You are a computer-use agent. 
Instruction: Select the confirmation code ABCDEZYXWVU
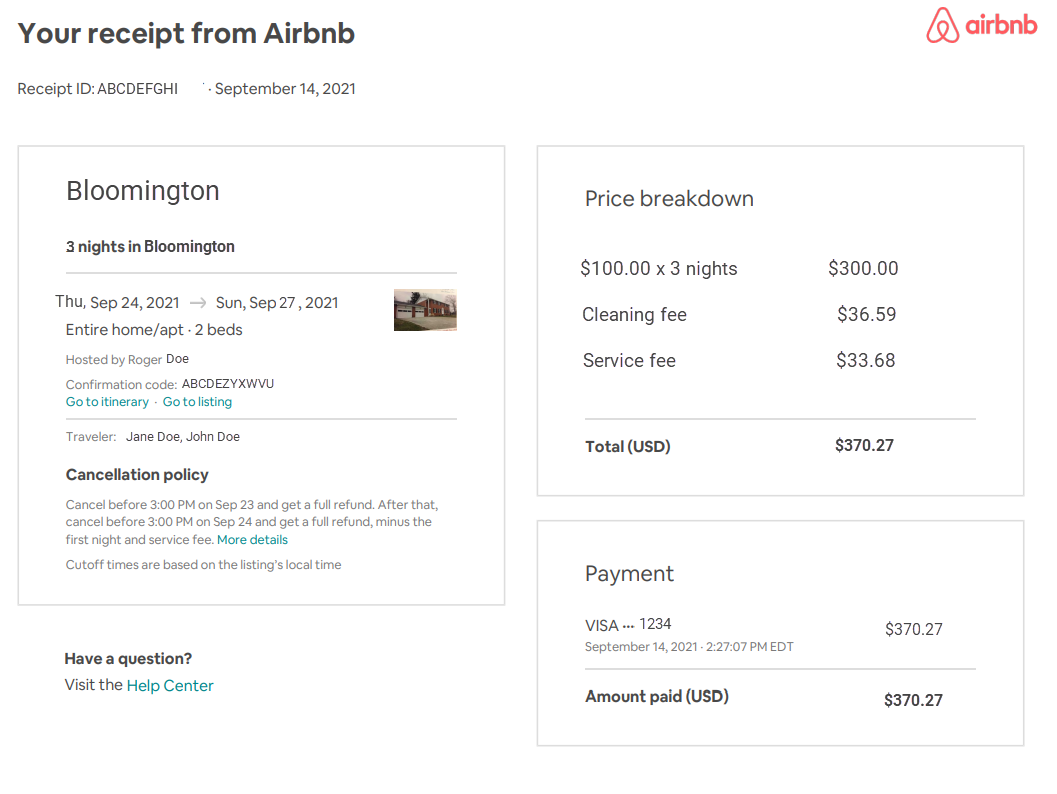[x=228, y=384]
